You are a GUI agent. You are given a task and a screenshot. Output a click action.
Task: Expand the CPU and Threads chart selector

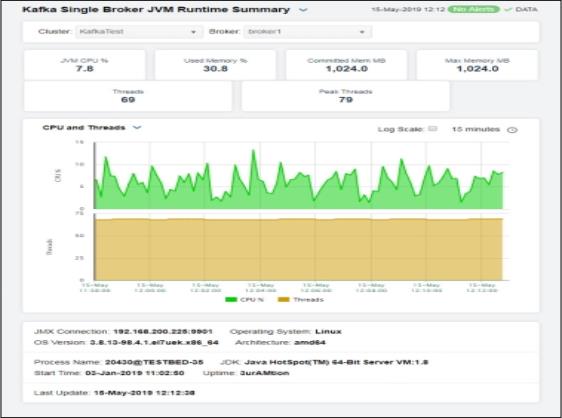[137, 128]
